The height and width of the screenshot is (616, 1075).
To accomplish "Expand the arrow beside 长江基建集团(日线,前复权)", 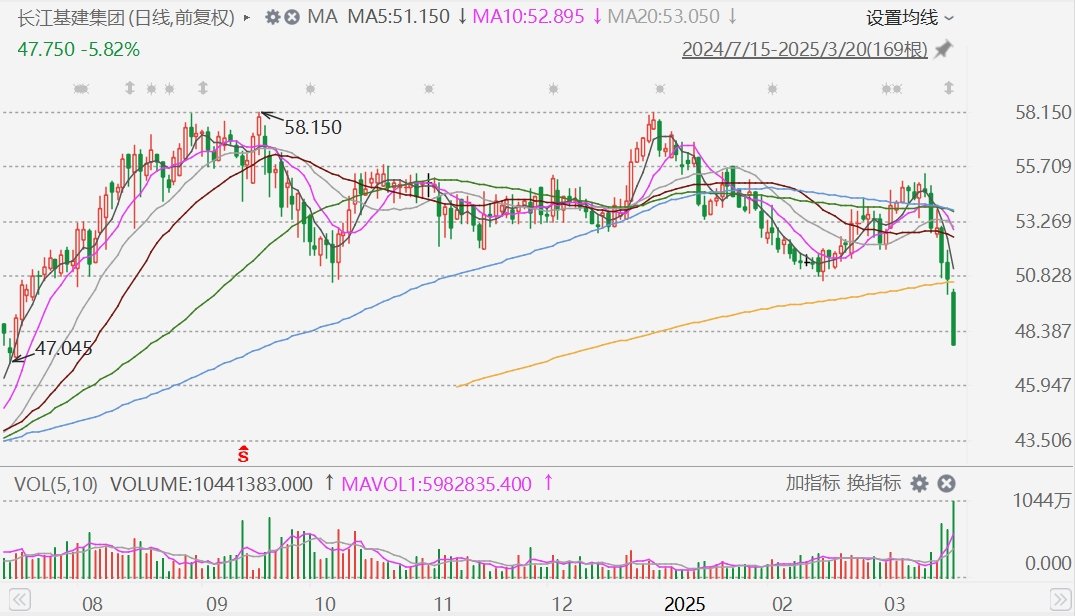I will (x=247, y=18).
